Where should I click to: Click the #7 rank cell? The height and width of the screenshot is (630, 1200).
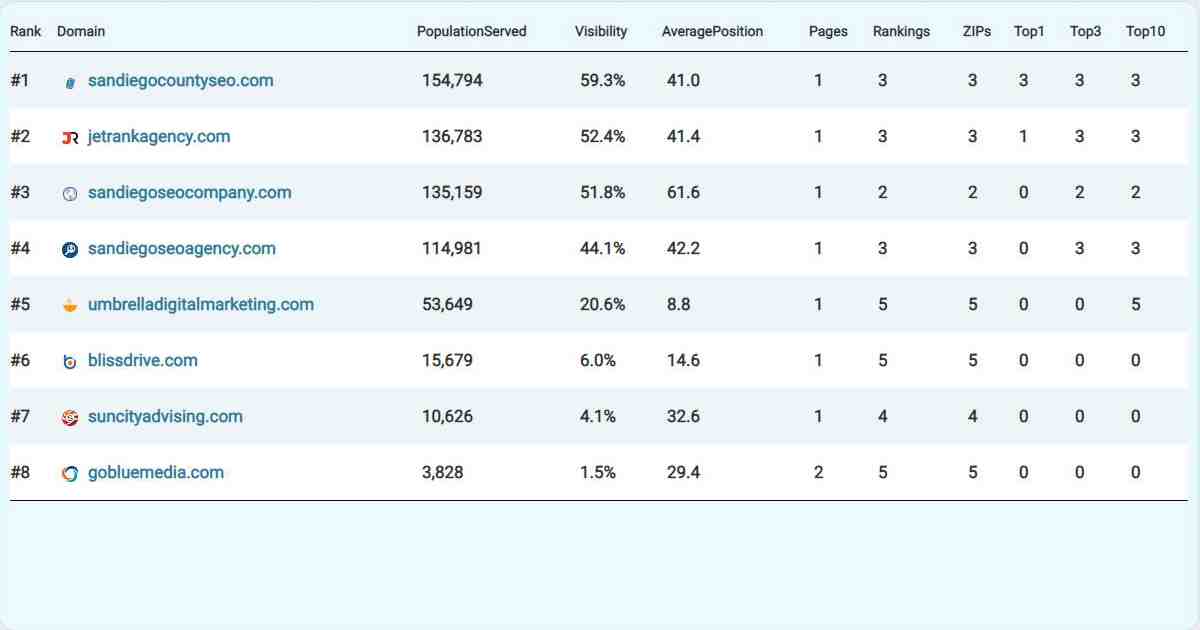pos(20,417)
